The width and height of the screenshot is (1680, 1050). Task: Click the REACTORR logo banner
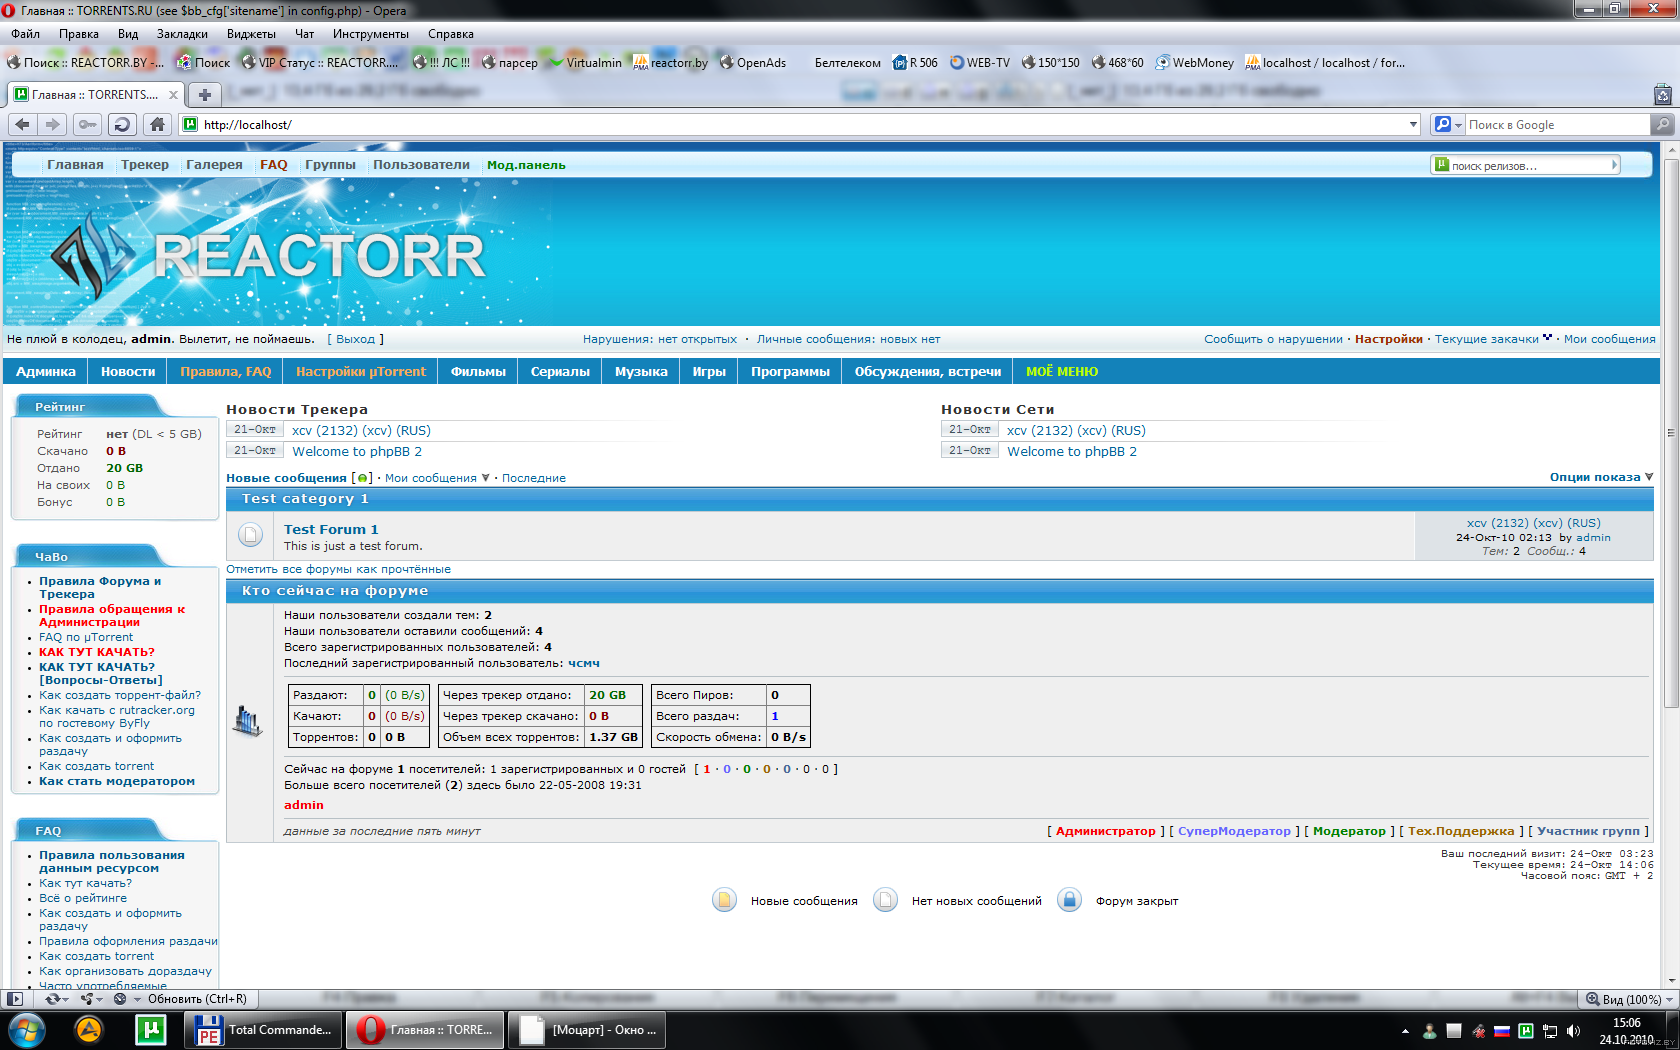pyautogui.click(x=270, y=256)
